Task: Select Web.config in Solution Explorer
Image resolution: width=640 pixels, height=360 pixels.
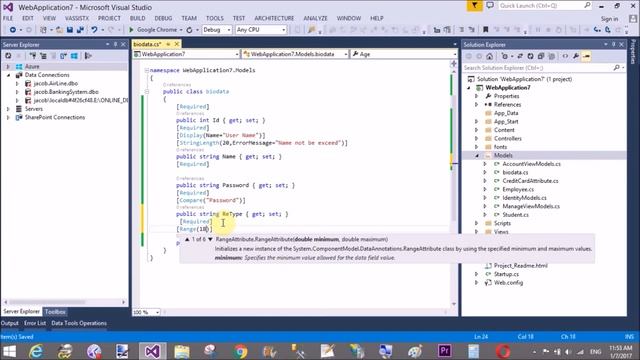Action: pos(508,282)
